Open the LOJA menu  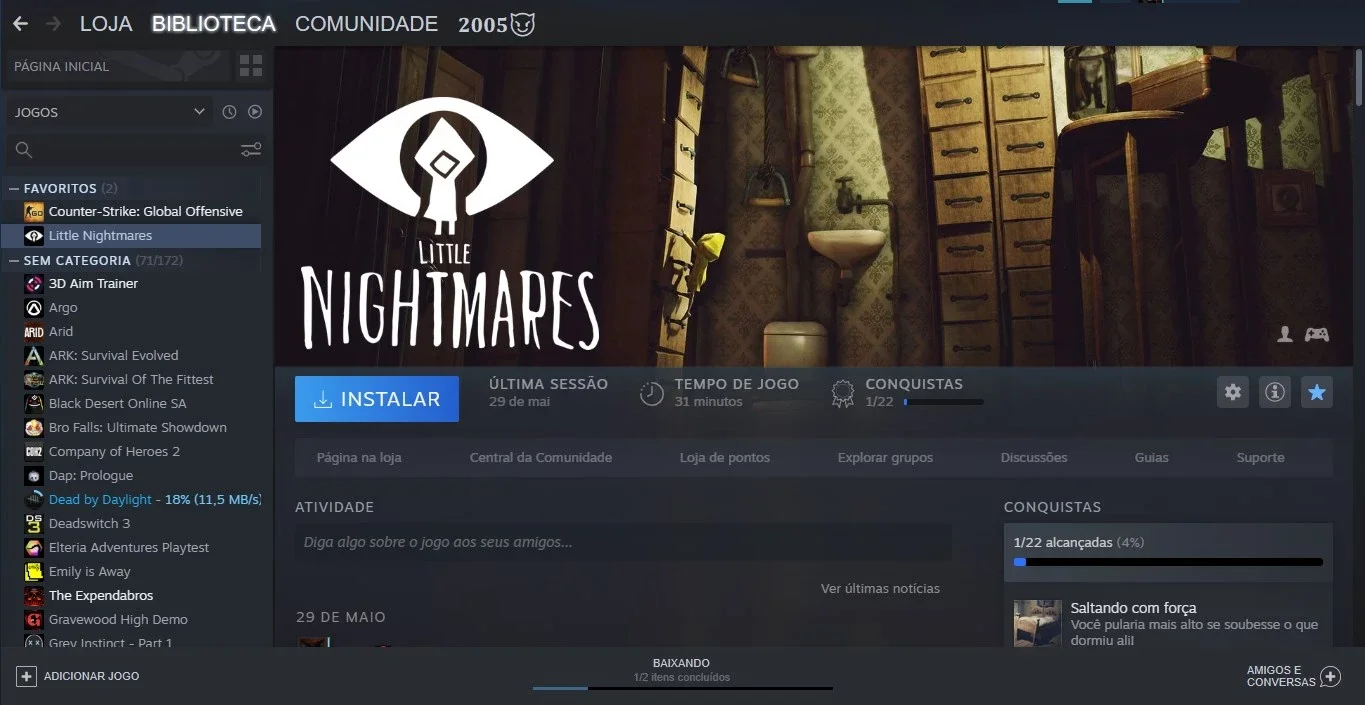tap(106, 24)
